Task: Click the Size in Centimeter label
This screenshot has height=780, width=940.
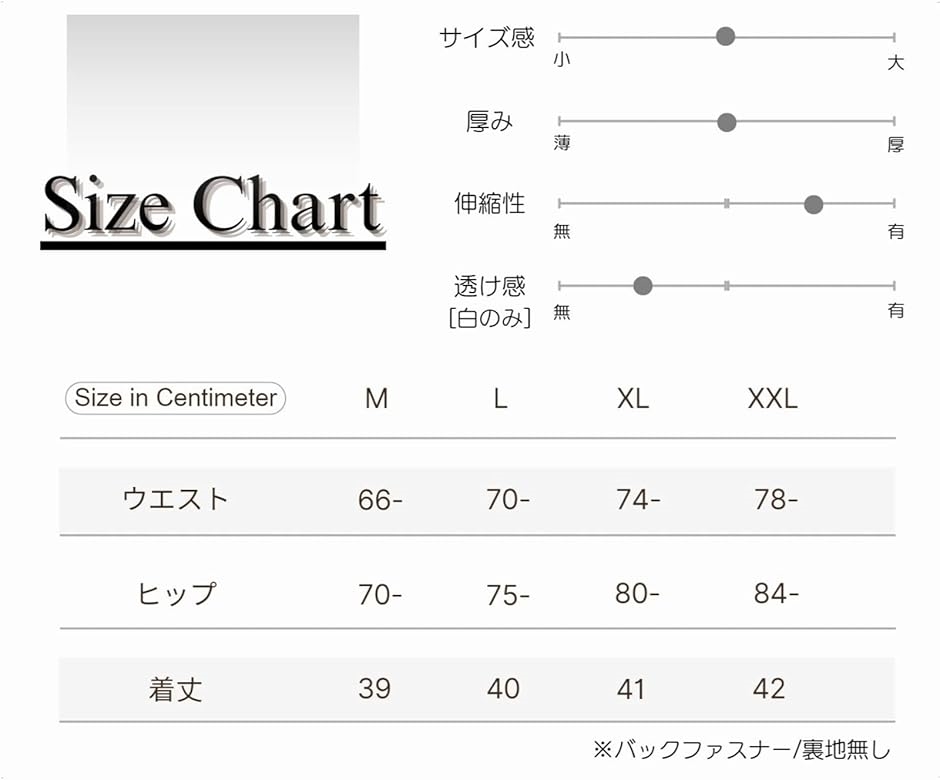Action: (176, 398)
